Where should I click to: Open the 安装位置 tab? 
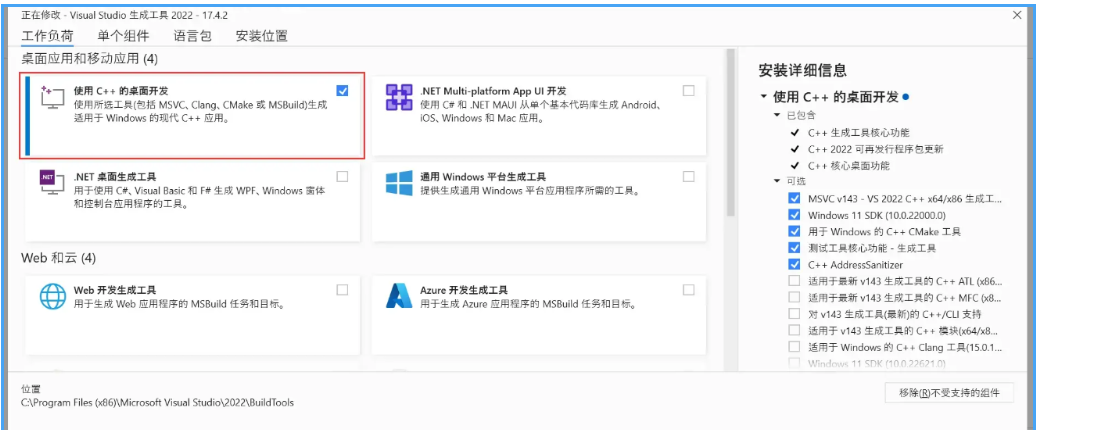pos(261,36)
